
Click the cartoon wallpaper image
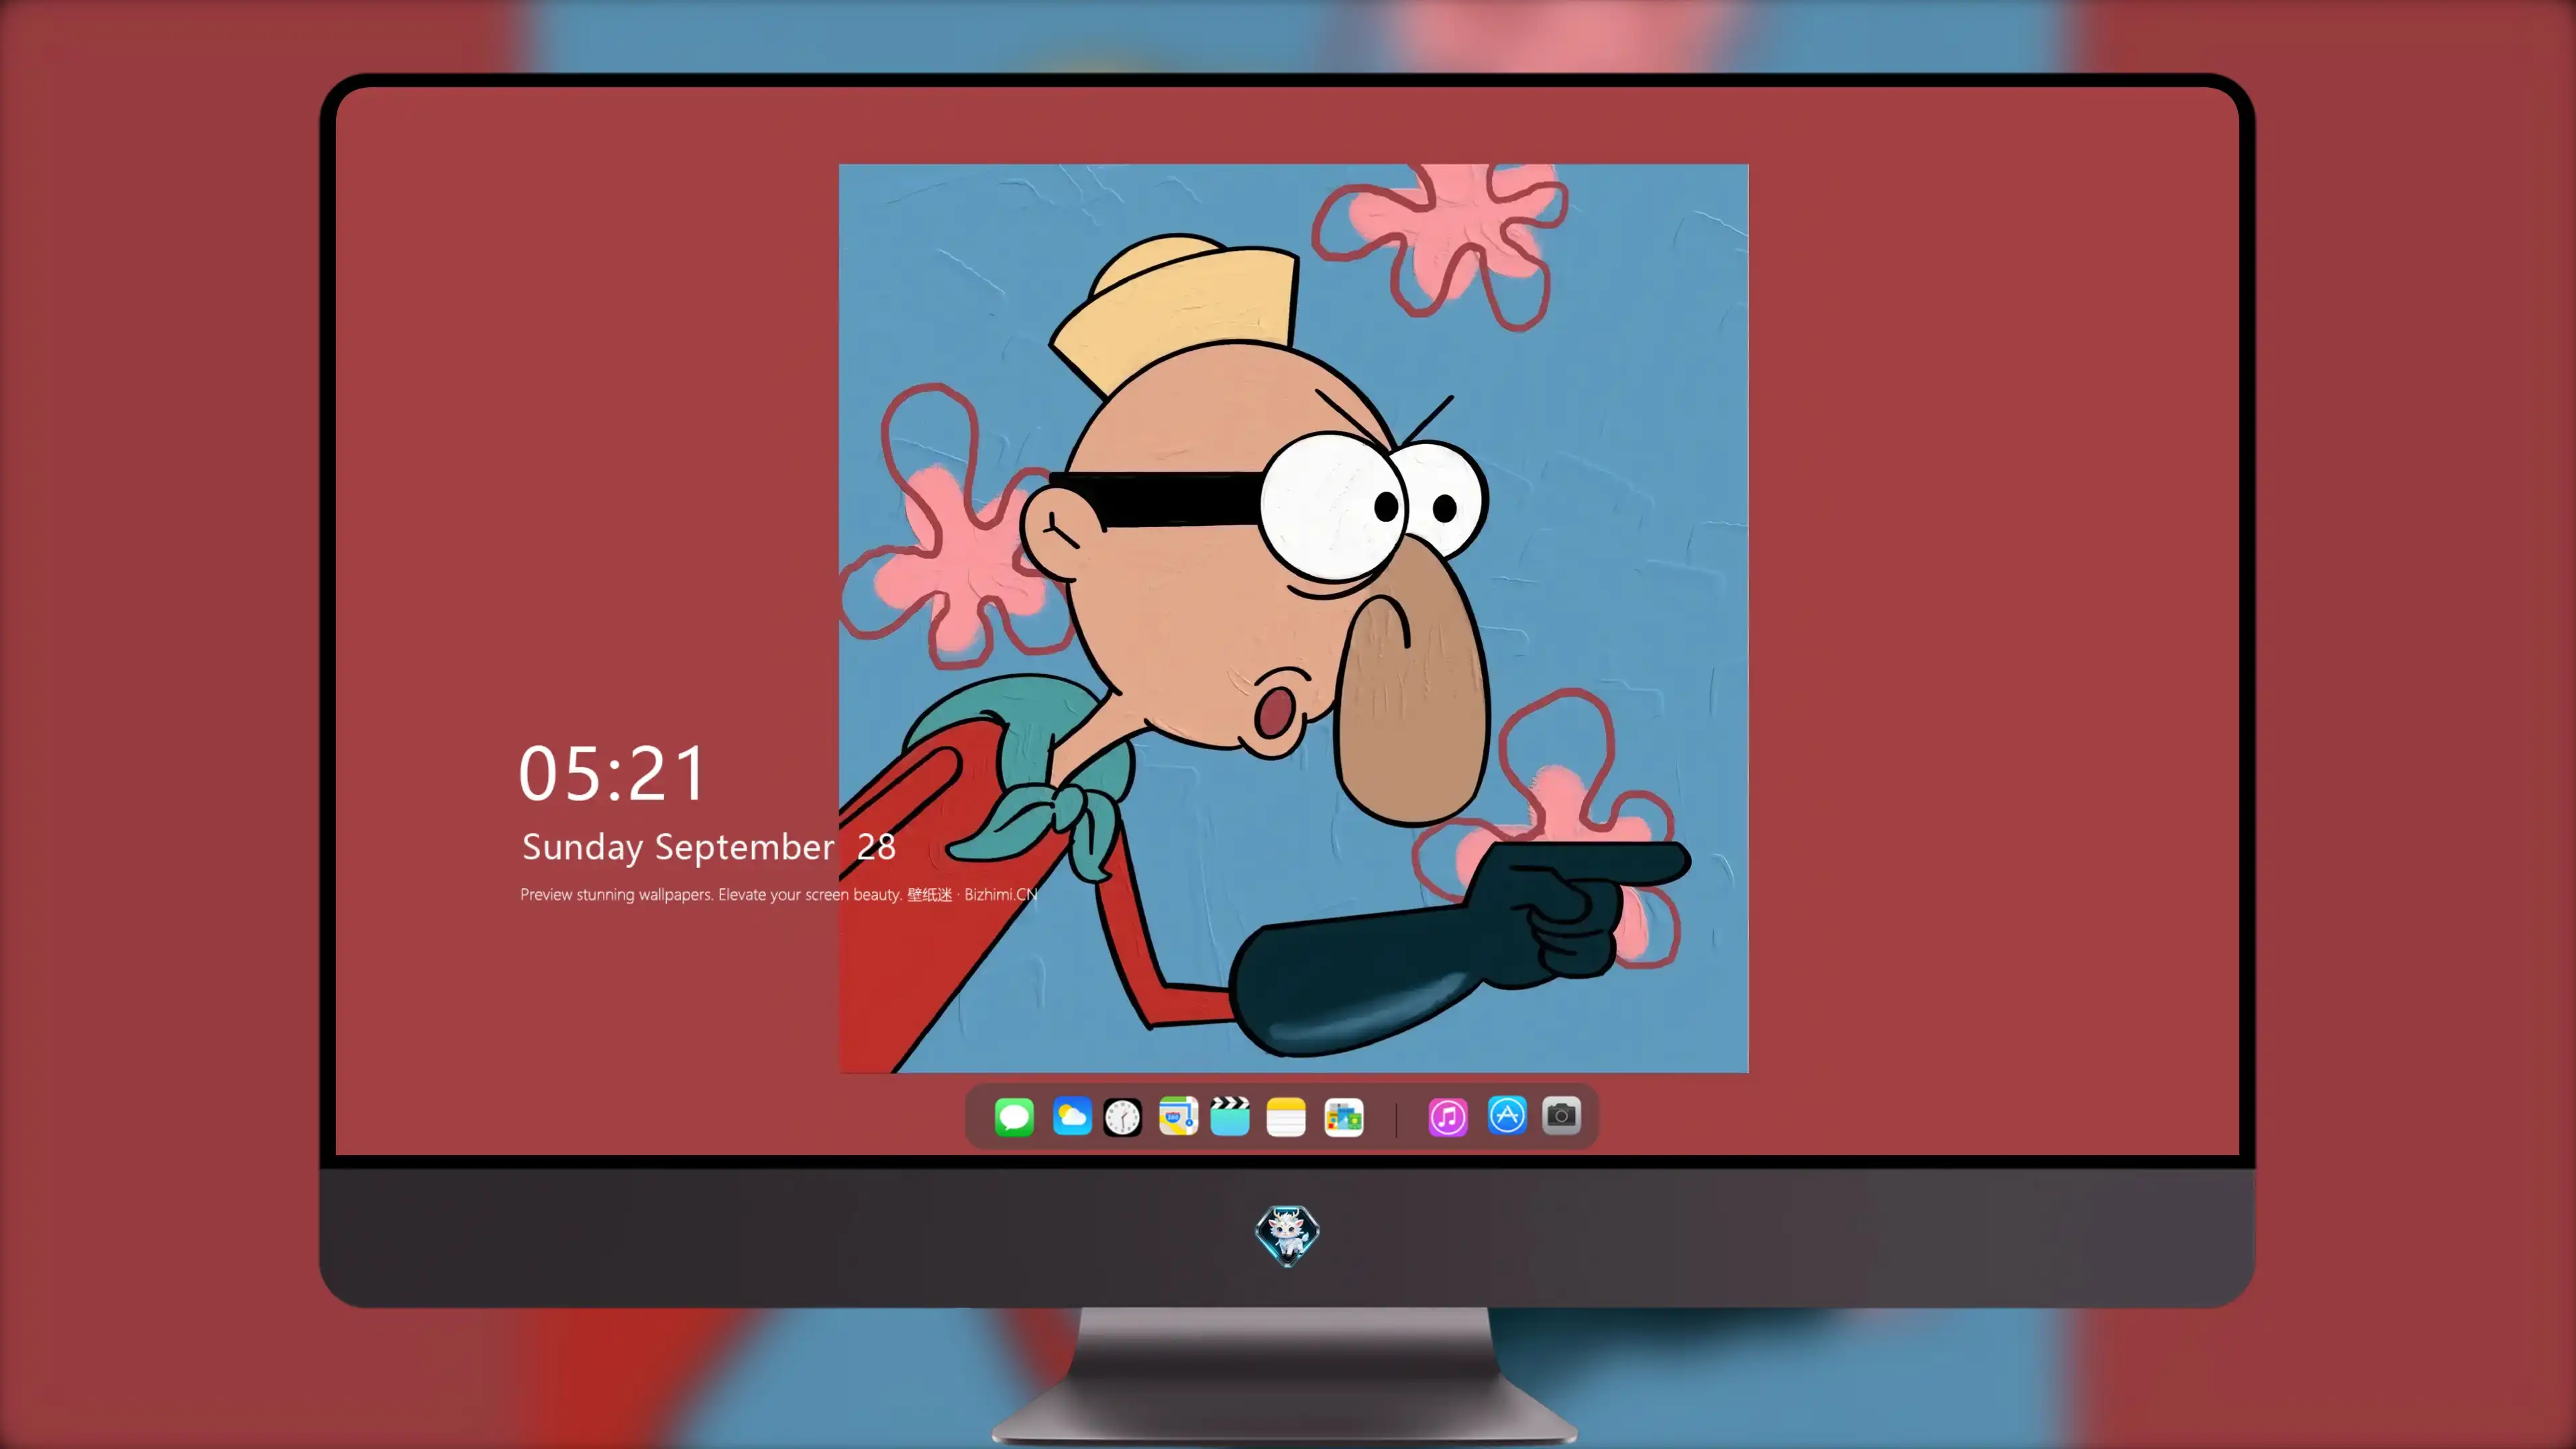pyautogui.click(x=1293, y=618)
